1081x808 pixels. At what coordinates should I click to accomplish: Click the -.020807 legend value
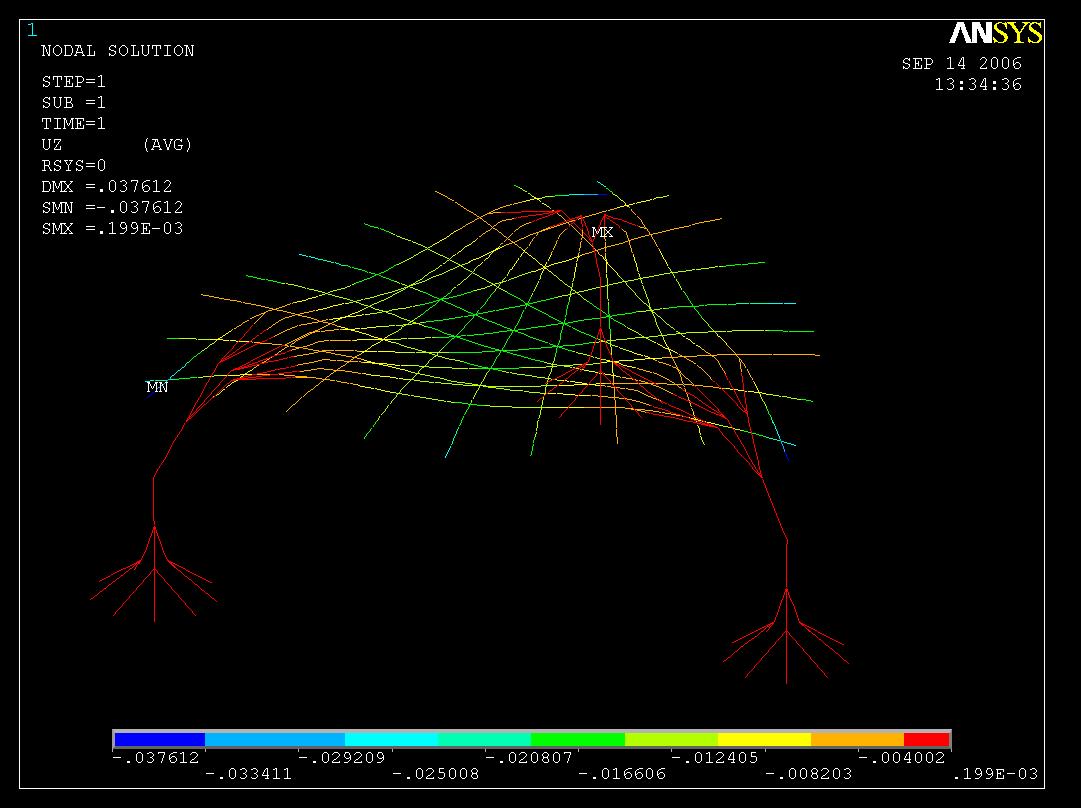point(529,758)
